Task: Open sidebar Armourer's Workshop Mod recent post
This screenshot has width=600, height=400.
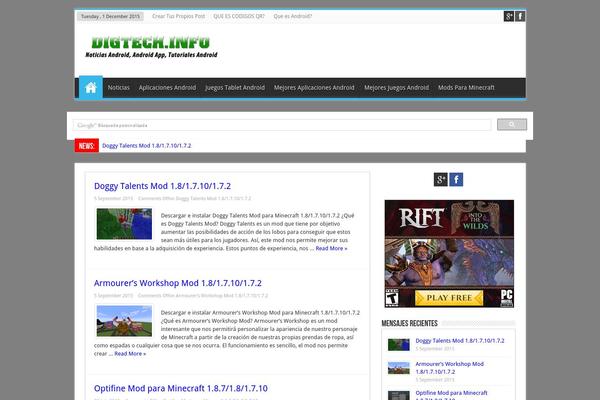Action: (450, 368)
